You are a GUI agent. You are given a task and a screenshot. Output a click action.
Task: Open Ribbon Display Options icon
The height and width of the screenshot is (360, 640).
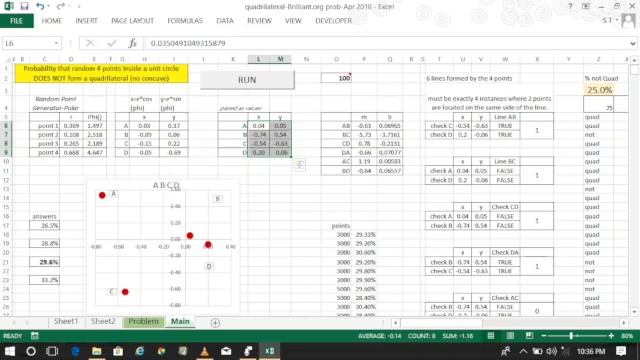[x=586, y=6]
